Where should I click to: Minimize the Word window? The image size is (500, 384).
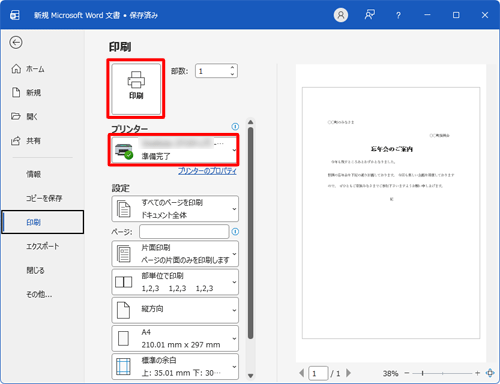[x=427, y=15]
